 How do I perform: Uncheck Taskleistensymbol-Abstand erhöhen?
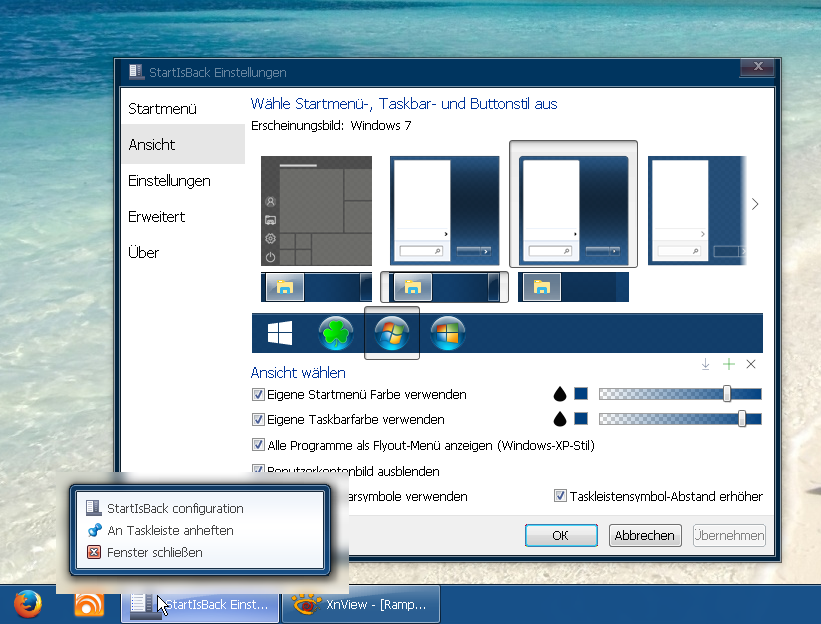(x=560, y=496)
